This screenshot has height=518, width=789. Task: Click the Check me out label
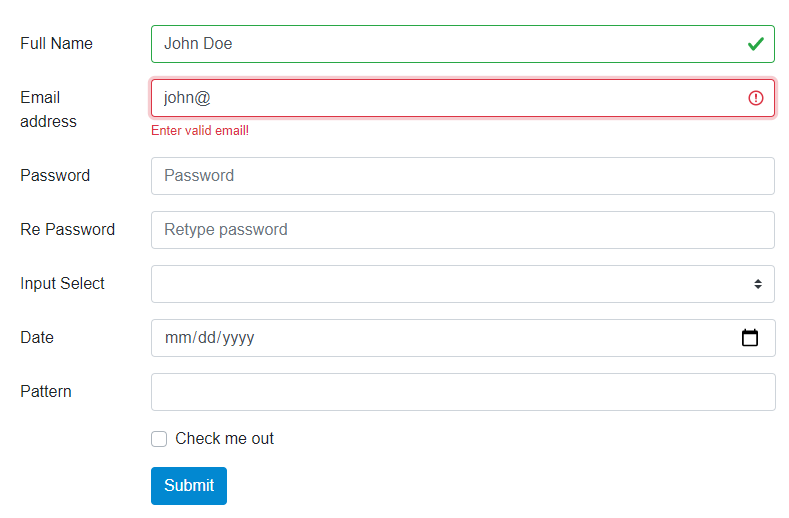tap(224, 439)
